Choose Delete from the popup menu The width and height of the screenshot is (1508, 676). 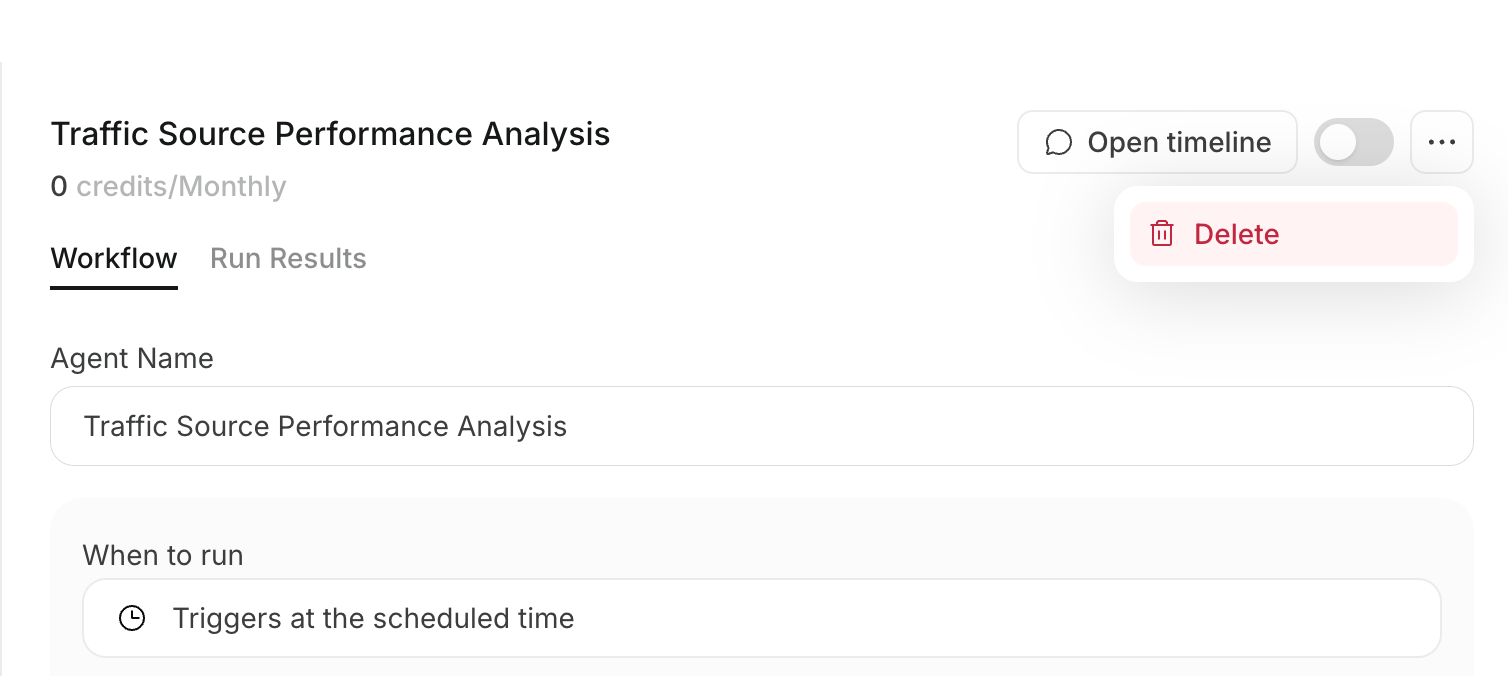point(1294,234)
